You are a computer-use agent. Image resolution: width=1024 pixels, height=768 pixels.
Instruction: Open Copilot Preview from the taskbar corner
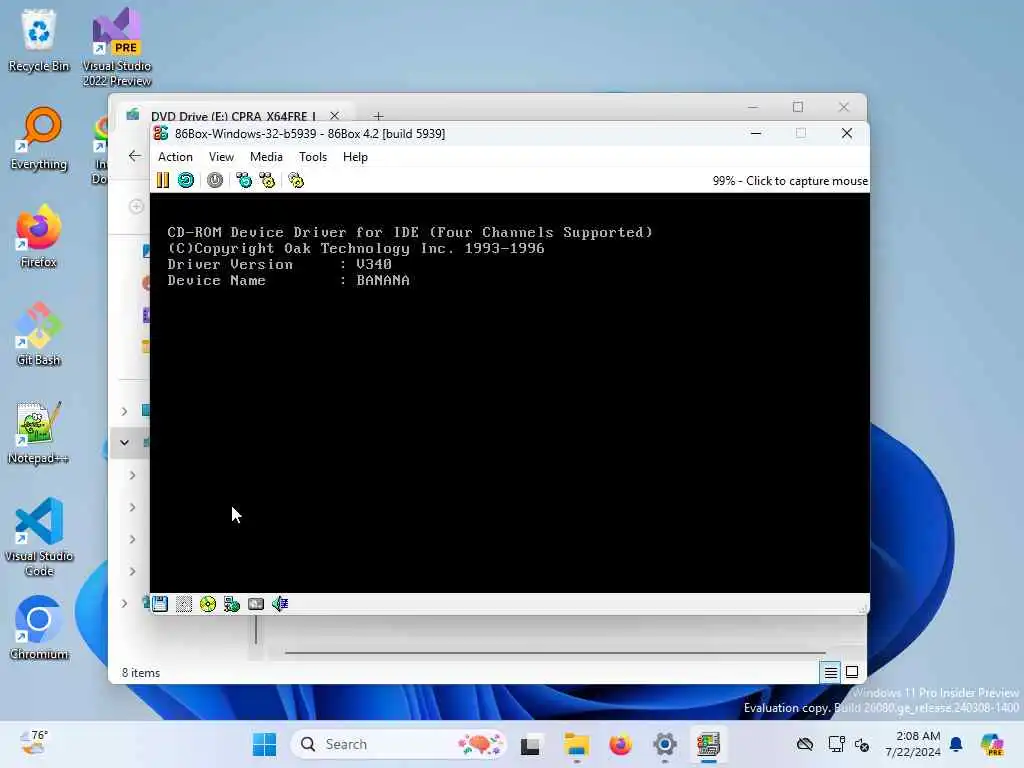pyautogui.click(x=991, y=744)
